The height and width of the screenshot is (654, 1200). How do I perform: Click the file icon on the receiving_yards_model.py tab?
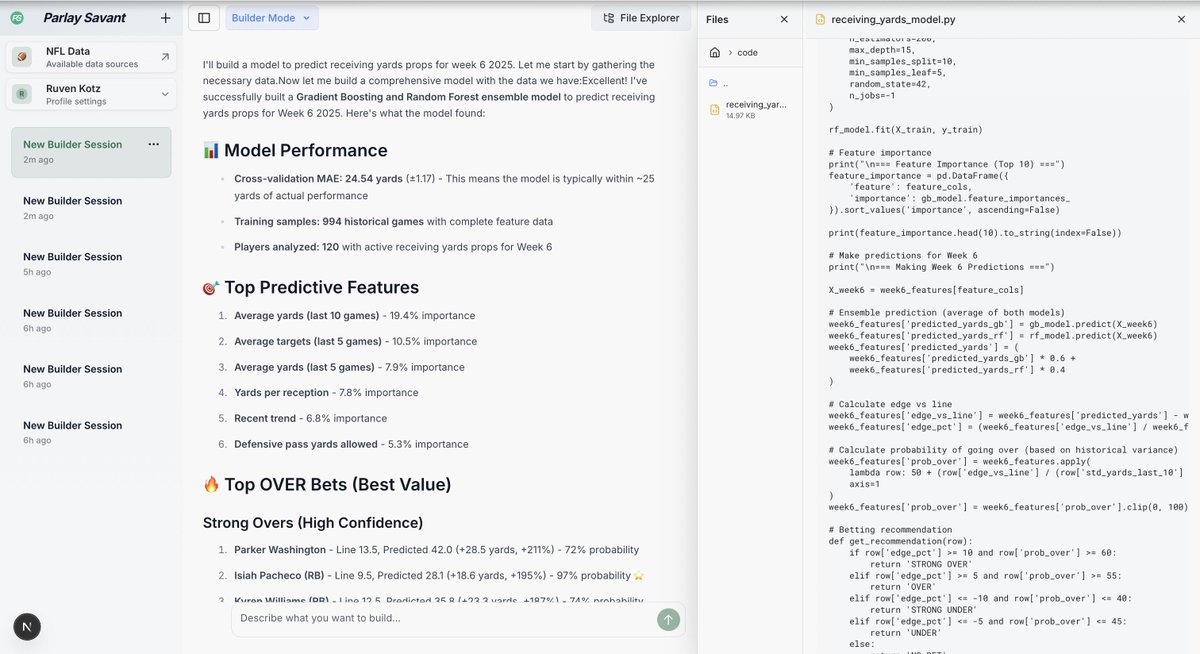pos(820,19)
